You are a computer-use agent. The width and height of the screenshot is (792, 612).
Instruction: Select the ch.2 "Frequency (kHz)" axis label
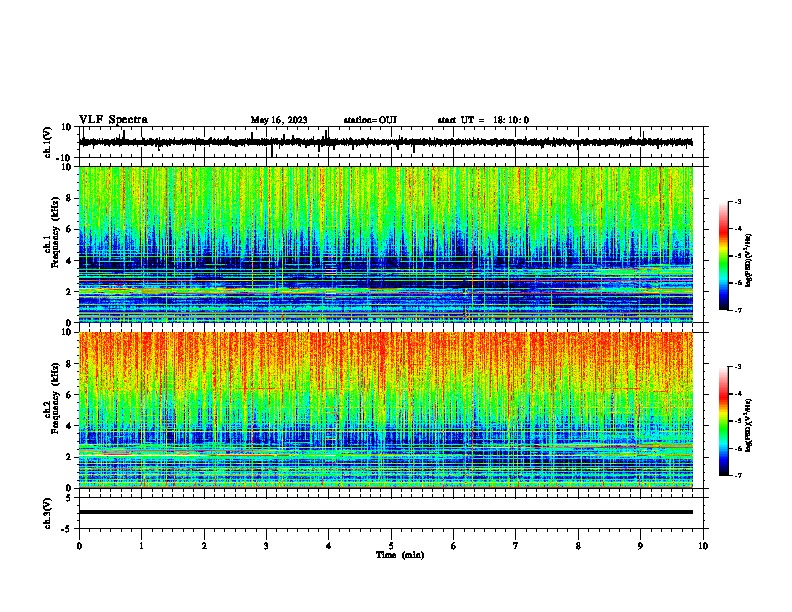(x=54, y=398)
